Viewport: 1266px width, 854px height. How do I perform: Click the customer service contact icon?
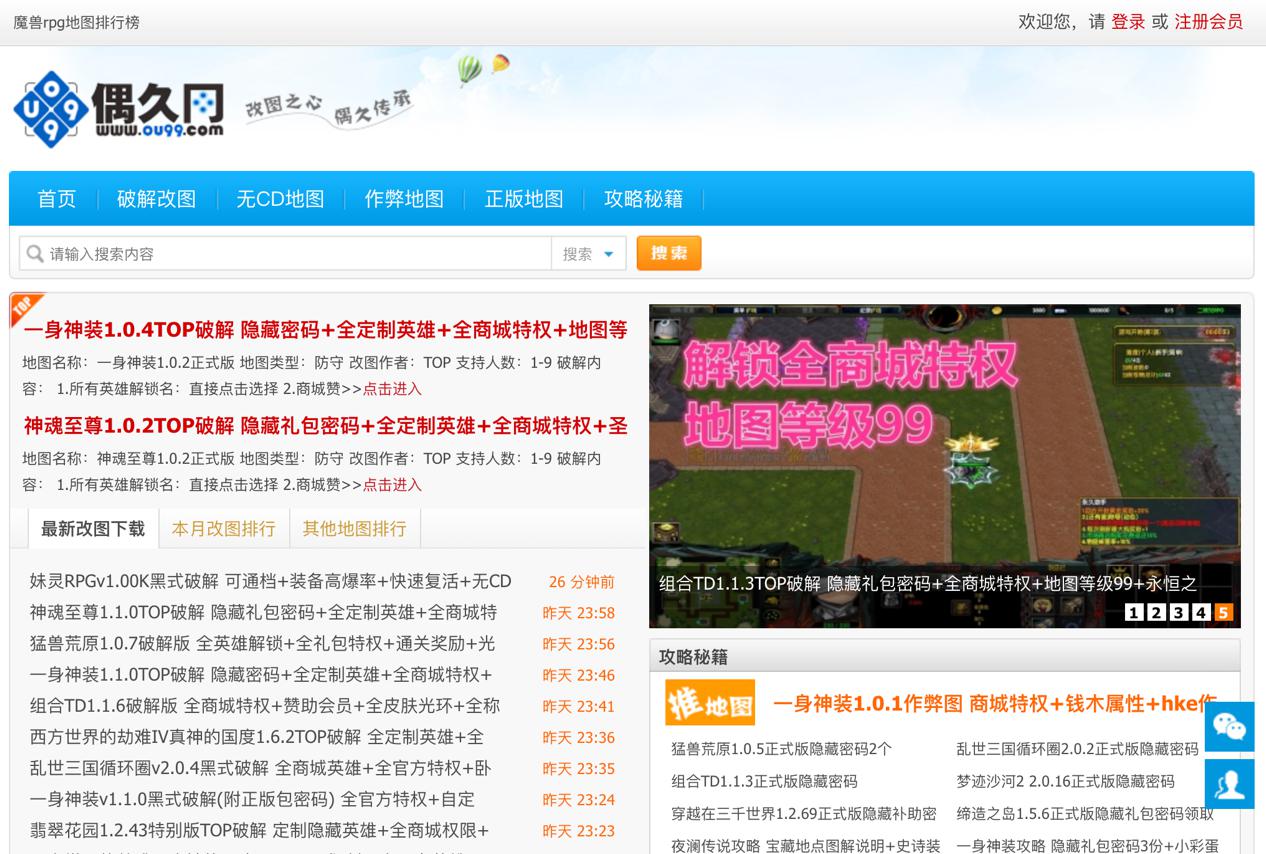[1229, 784]
